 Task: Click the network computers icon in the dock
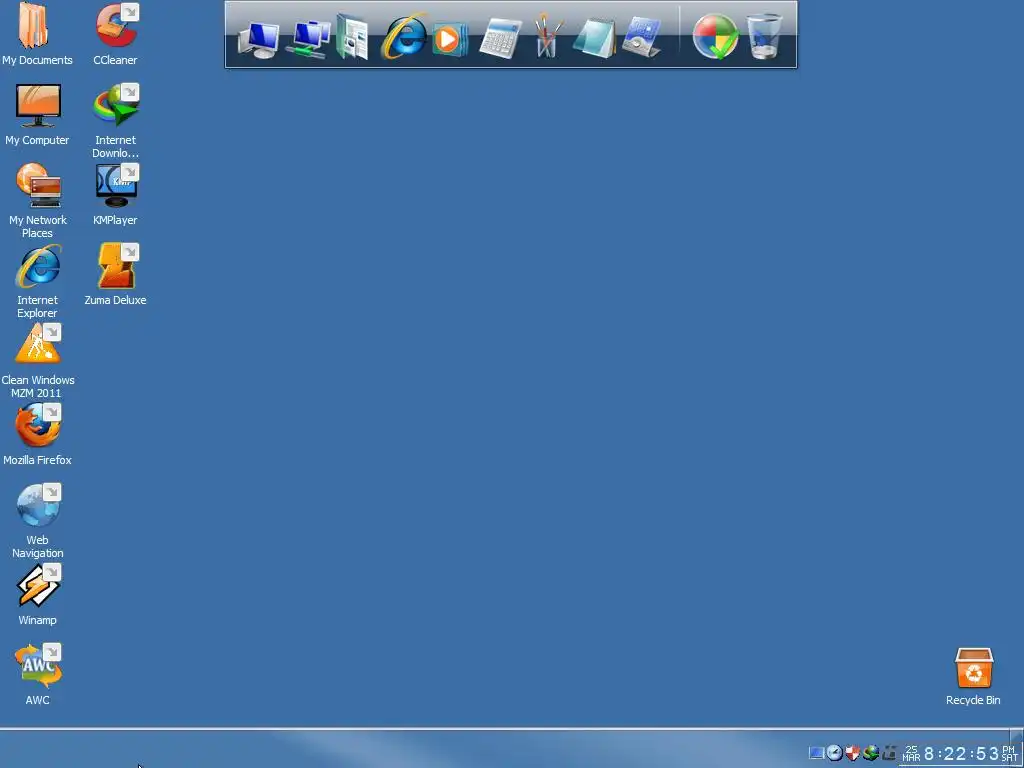(307, 39)
